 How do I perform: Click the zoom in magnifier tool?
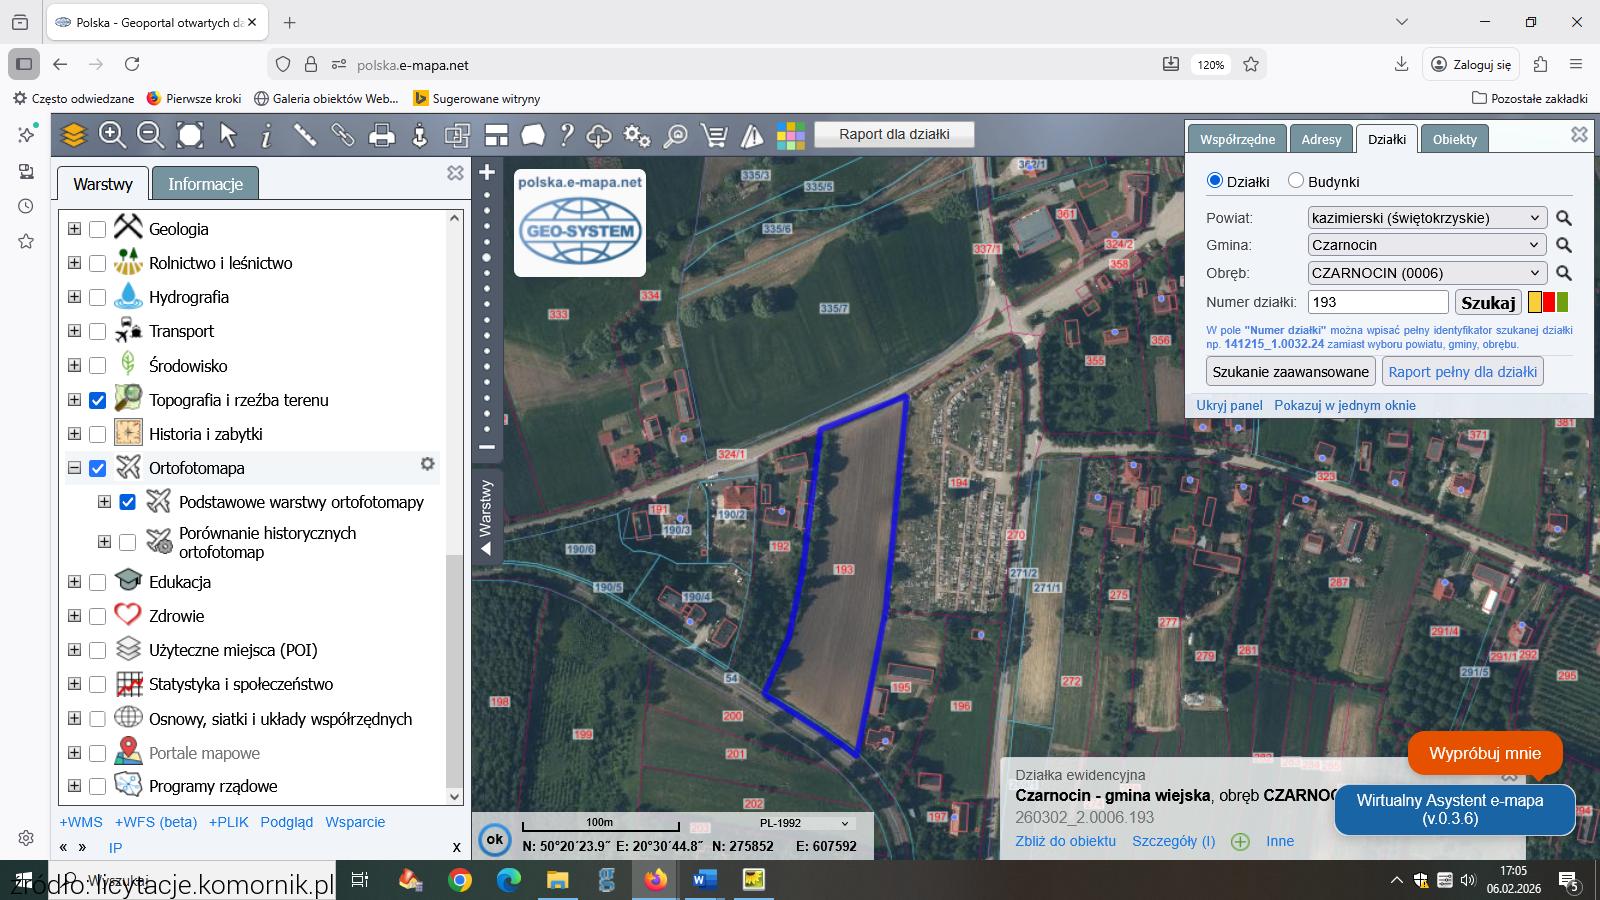[x=112, y=135]
